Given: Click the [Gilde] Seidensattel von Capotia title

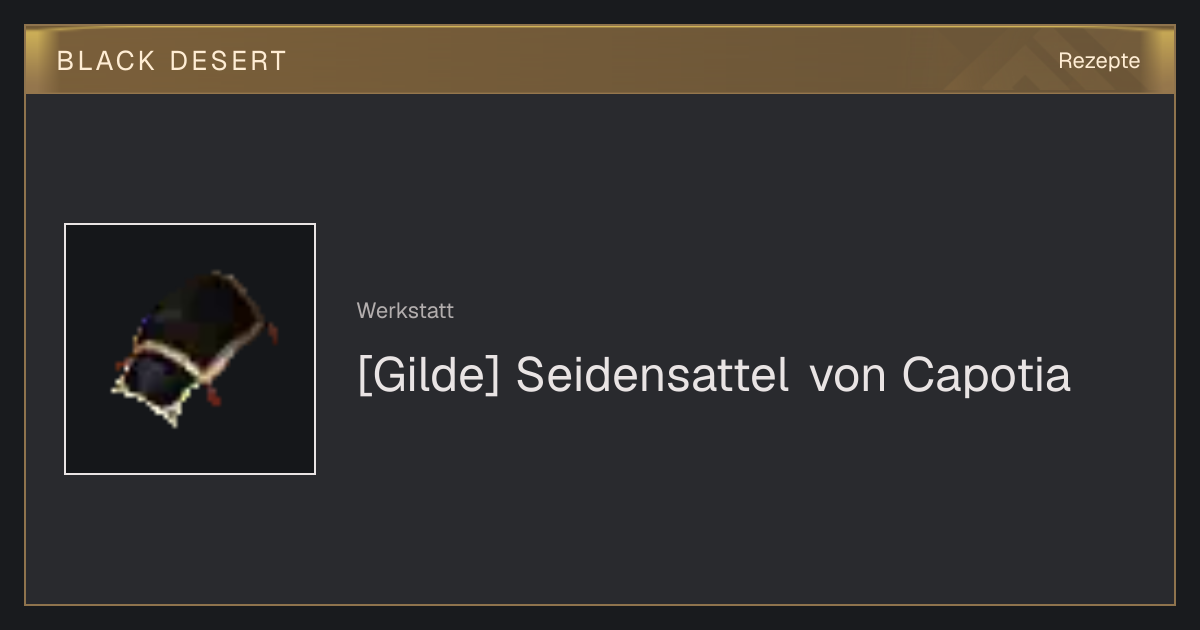Looking at the screenshot, I should 714,375.
